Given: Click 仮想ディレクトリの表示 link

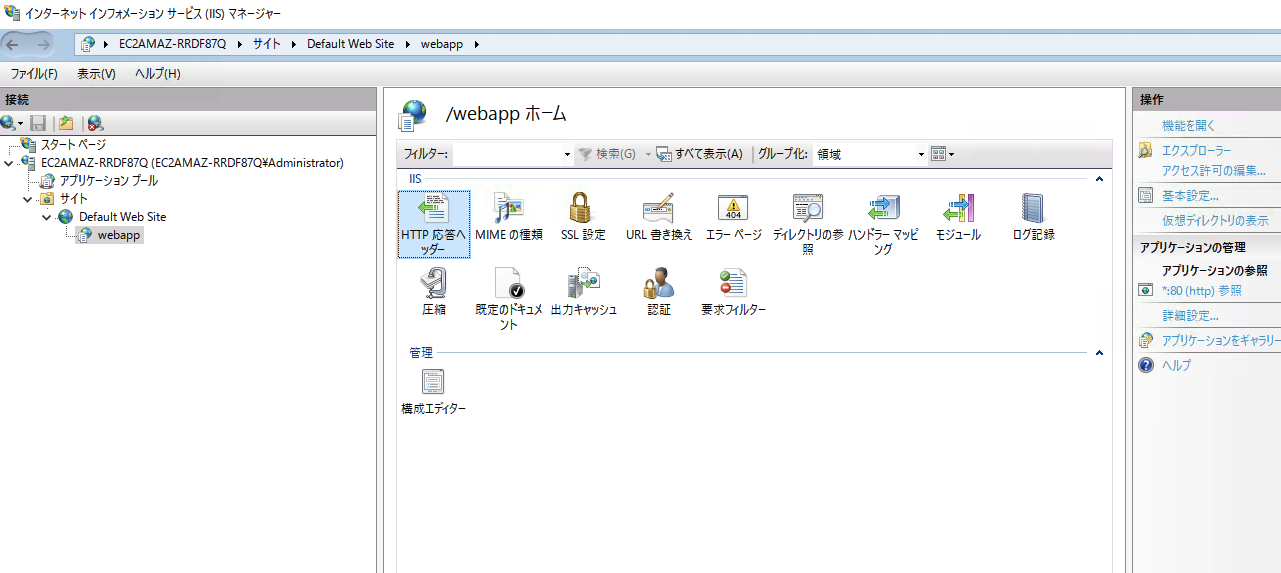Looking at the screenshot, I should [1215, 220].
